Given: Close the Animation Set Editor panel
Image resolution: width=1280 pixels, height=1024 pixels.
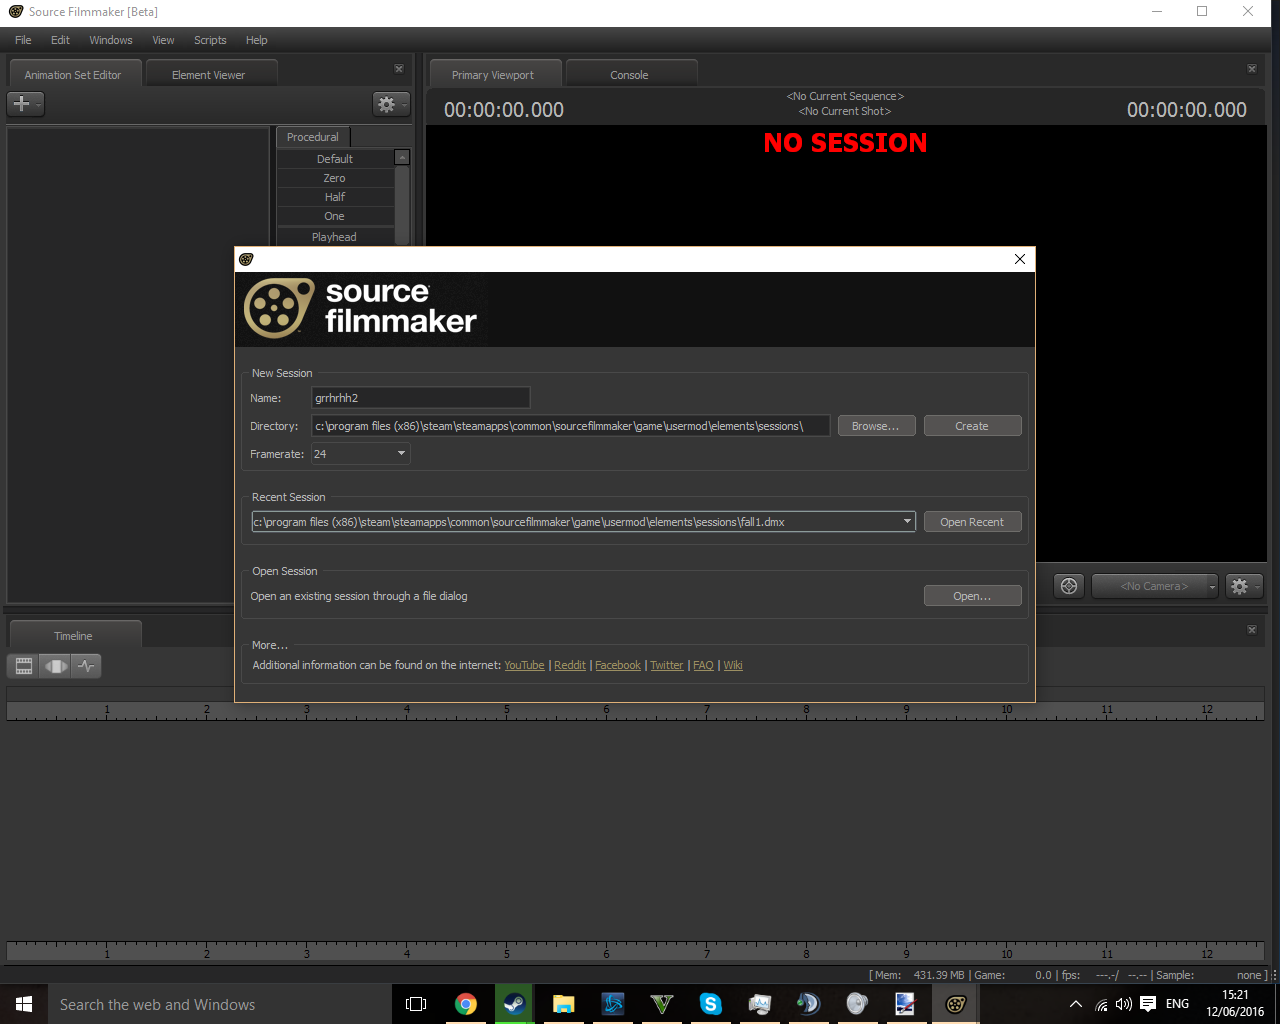Looking at the screenshot, I should (x=399, y=69).
